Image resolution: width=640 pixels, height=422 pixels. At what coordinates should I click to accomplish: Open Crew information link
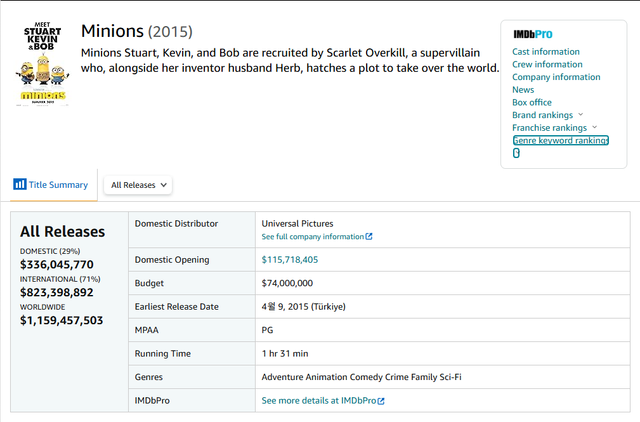click(x=546, y=64)
